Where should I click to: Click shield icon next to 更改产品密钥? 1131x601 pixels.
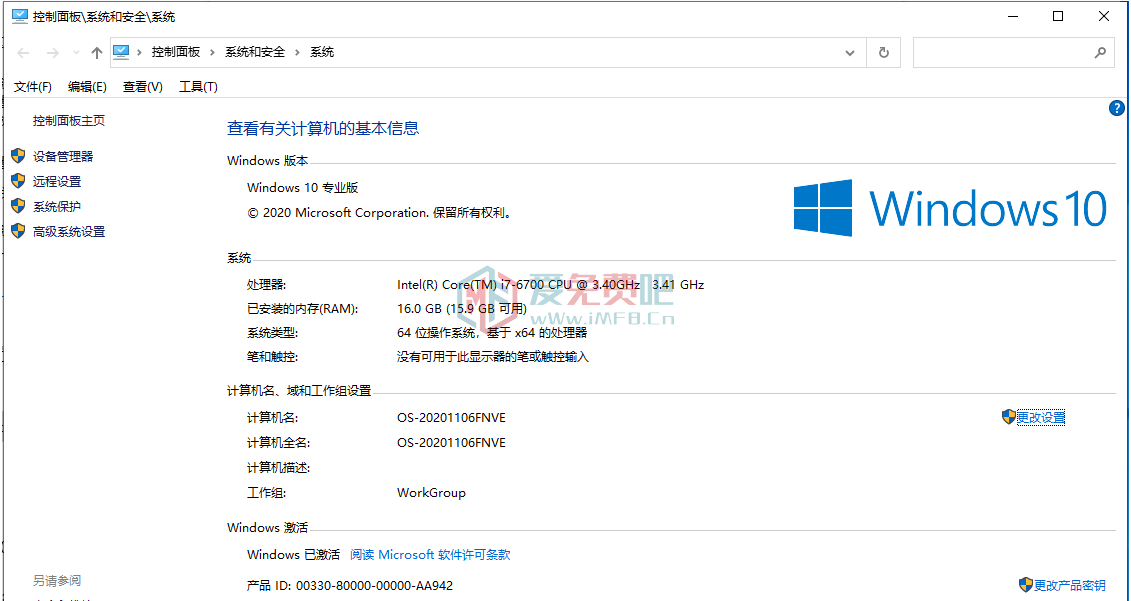point(1026,584)
